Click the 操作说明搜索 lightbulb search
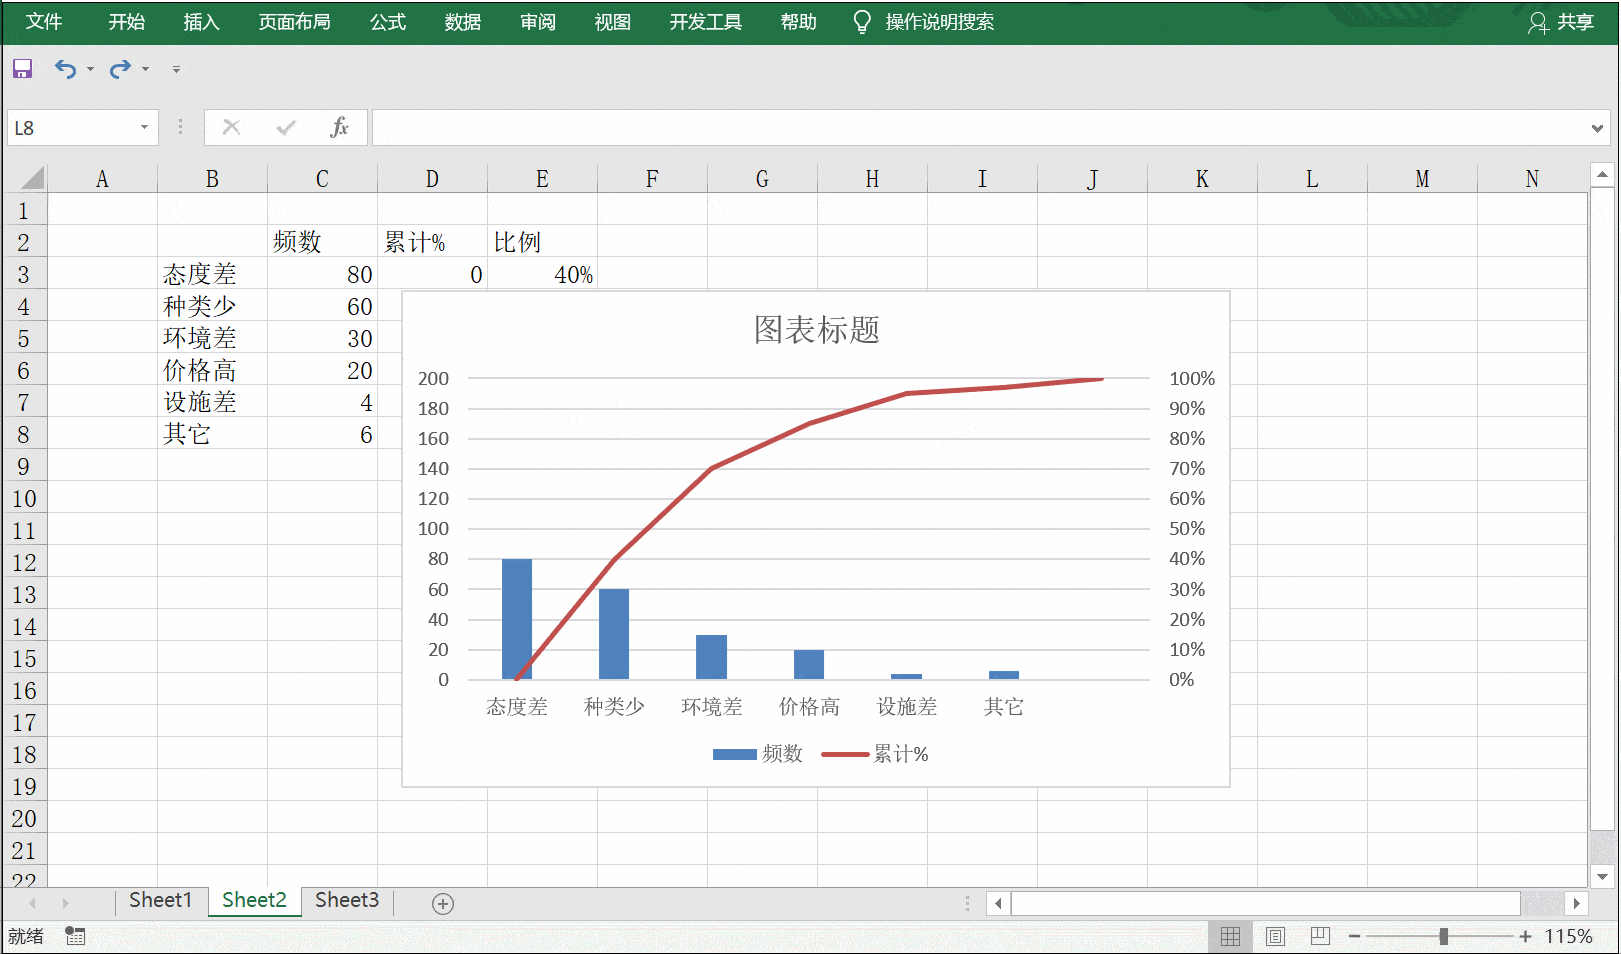The width and height of the screenshot is (1621, 954). tap(924, 22)
